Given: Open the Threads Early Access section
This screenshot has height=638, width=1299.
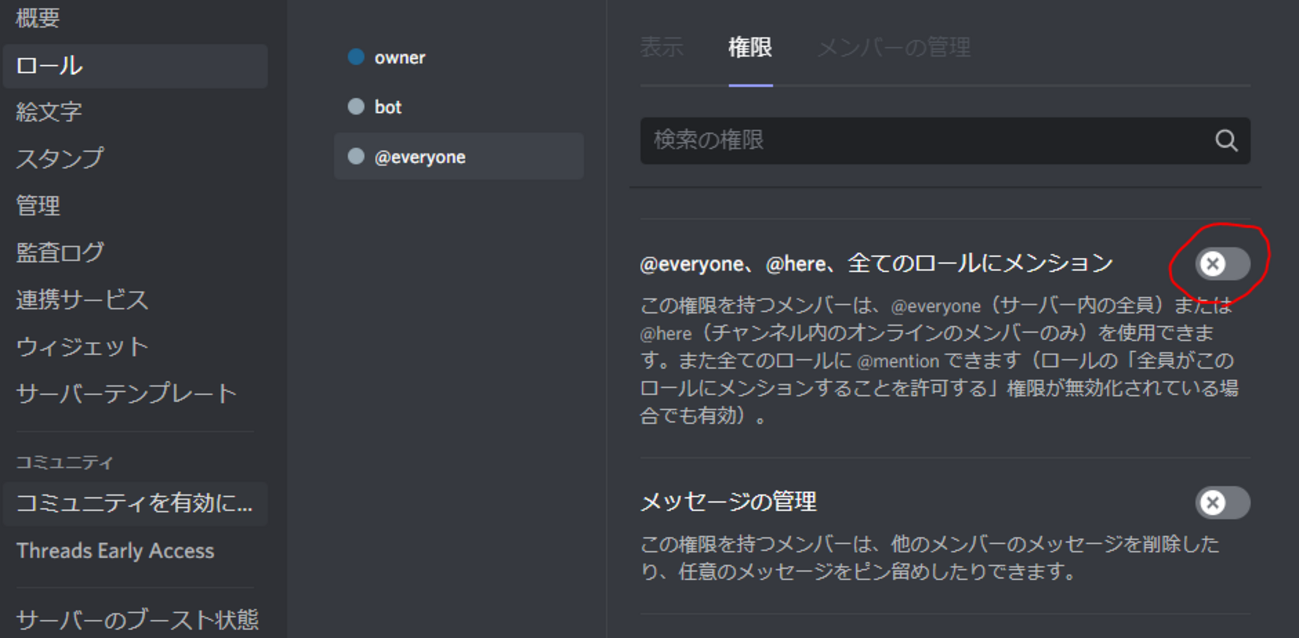Looking at the screenshot, I should (115, 550).
